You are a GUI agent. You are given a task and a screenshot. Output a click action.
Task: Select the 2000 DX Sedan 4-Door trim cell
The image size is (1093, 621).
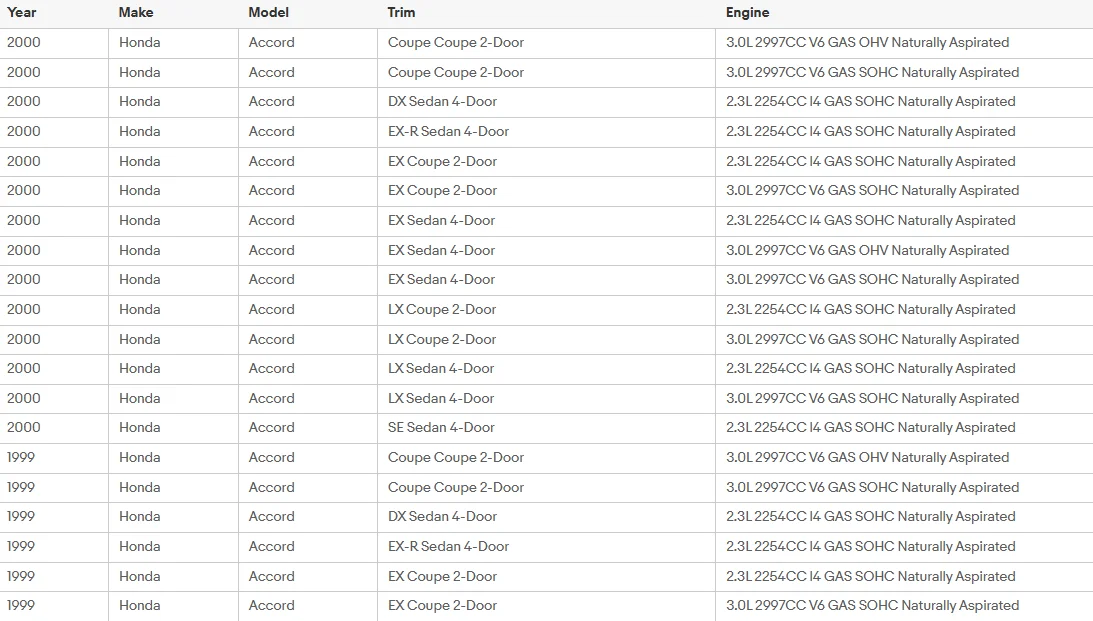(x=546, y=102)
